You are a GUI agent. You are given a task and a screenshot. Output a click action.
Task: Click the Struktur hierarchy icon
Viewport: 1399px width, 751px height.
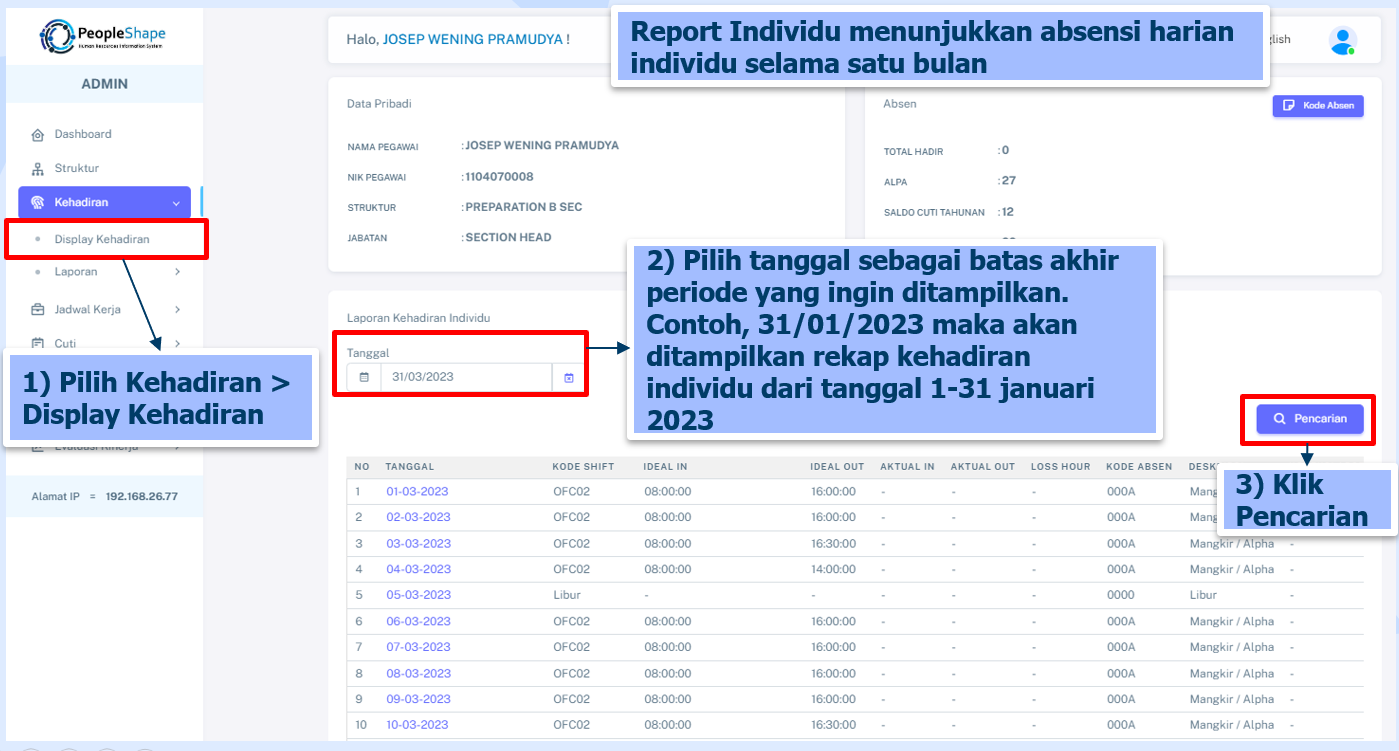coord(38,169)
